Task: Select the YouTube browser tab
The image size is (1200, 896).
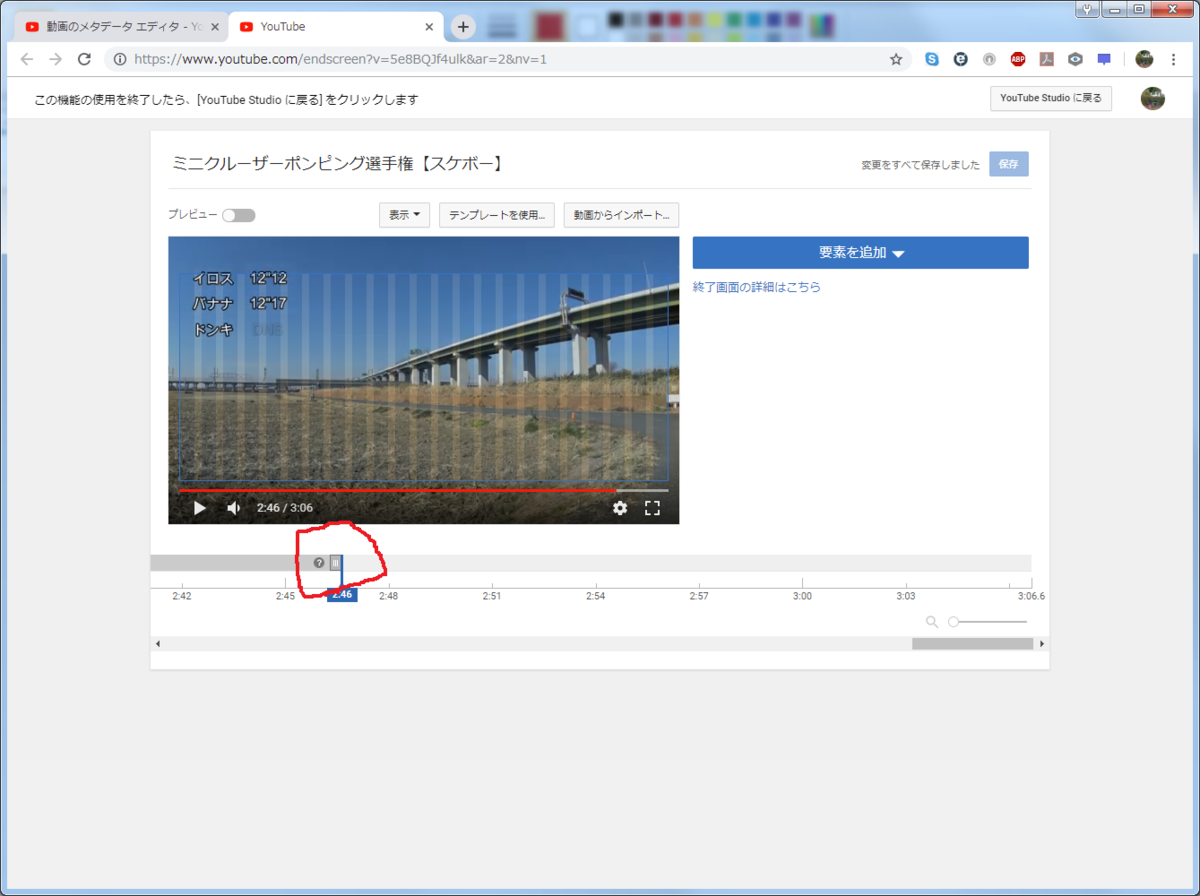Action: tap(334, 27)
